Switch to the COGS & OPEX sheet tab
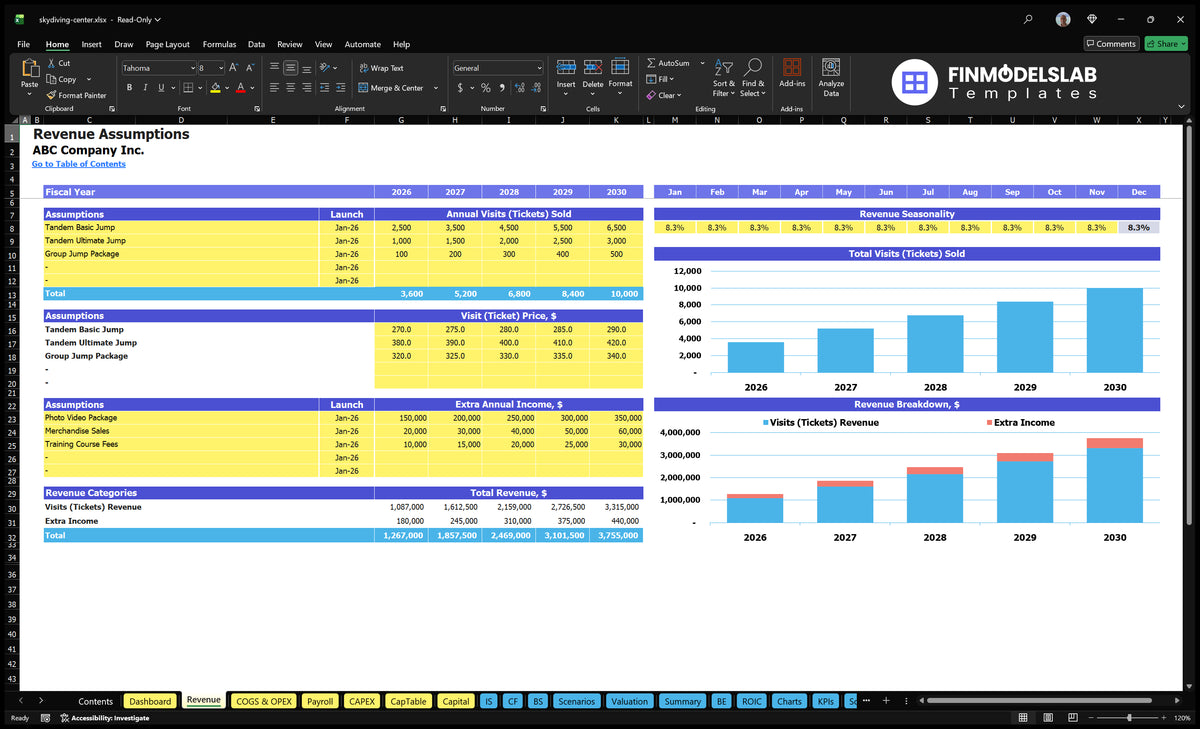Image resolution: width=1200 pixels, height=729 pixels. coord(263,701)
